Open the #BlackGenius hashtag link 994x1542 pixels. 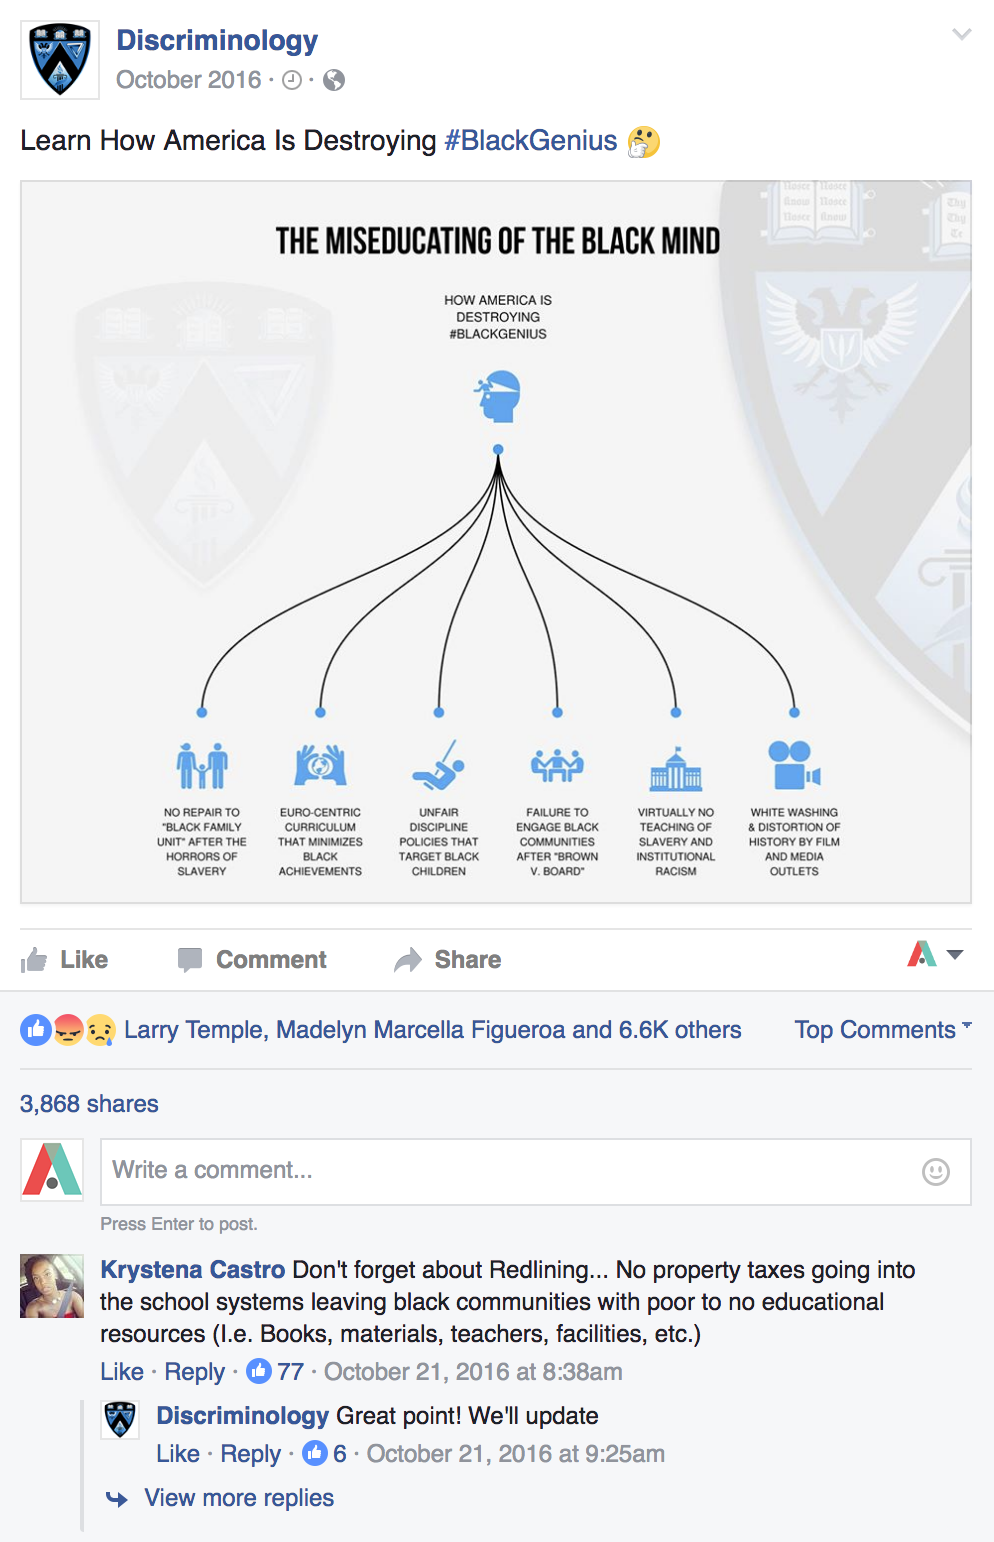[531, 141]
